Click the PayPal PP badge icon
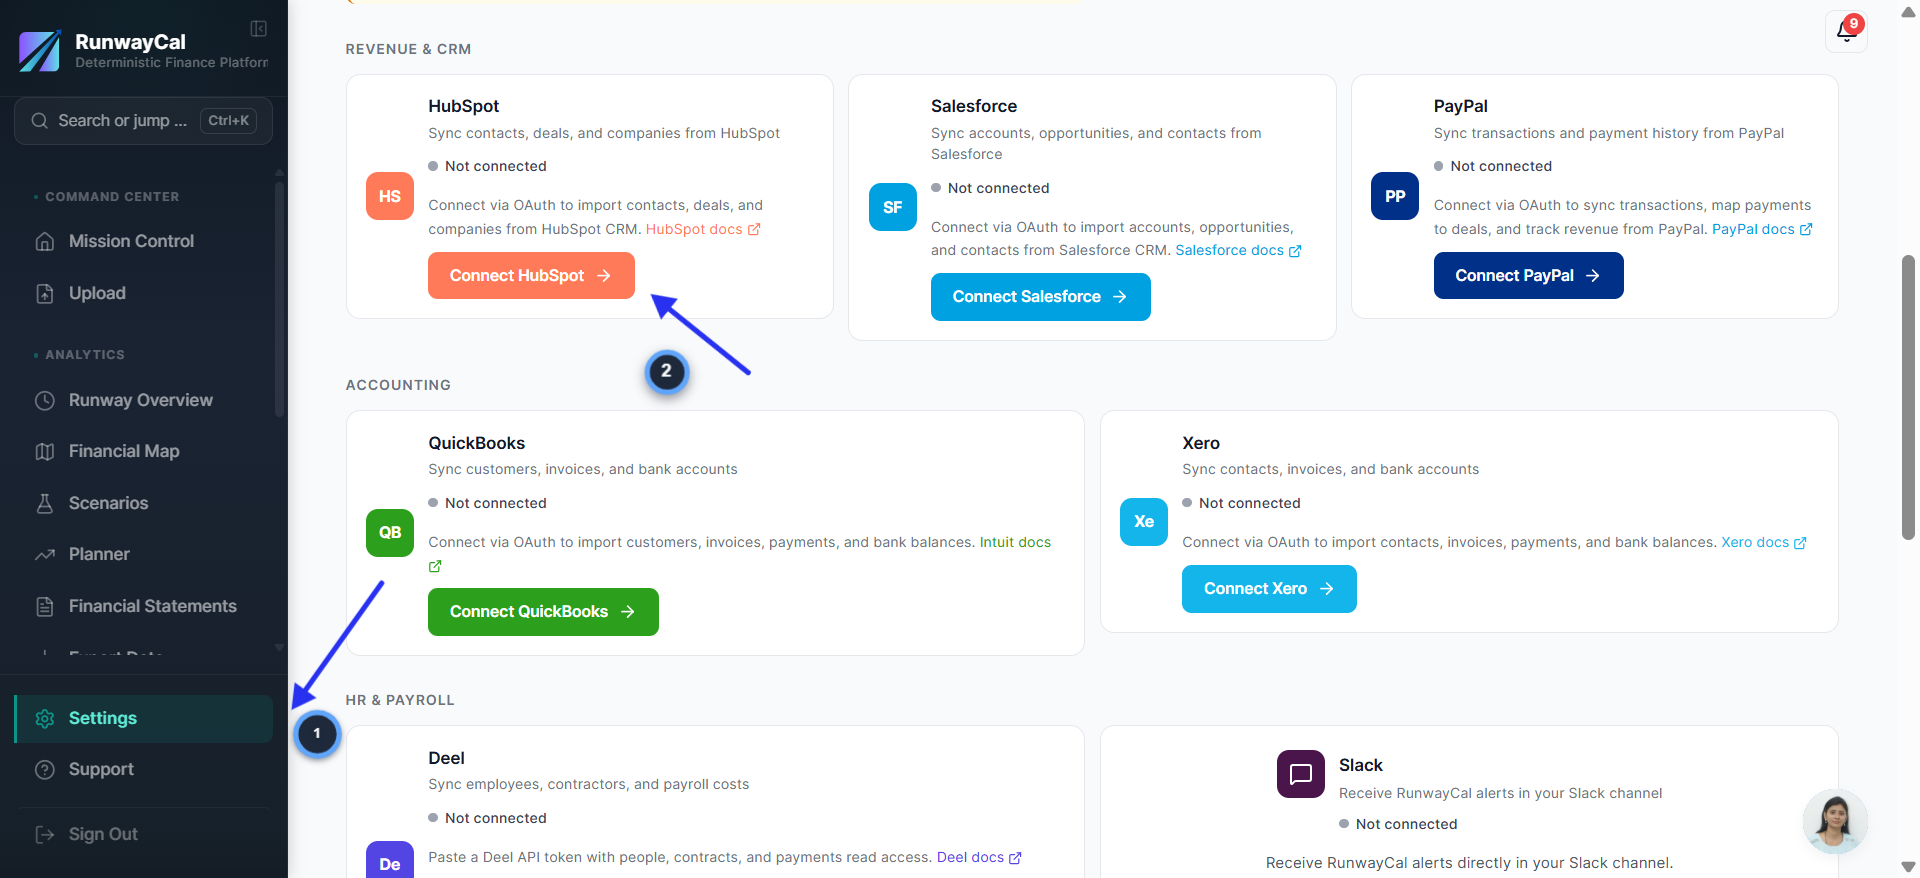 pos(1395,196)
